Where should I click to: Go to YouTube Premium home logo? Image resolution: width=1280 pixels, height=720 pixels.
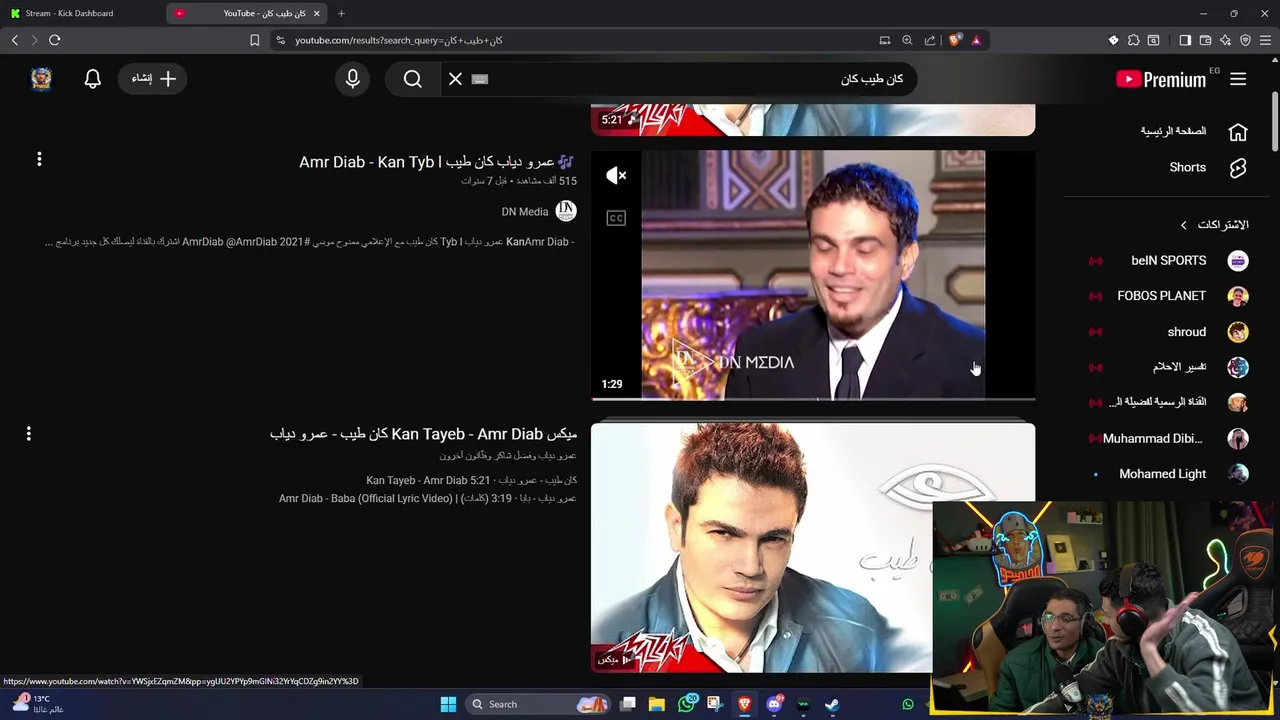pyautogui.click(x=1162, y=79)
